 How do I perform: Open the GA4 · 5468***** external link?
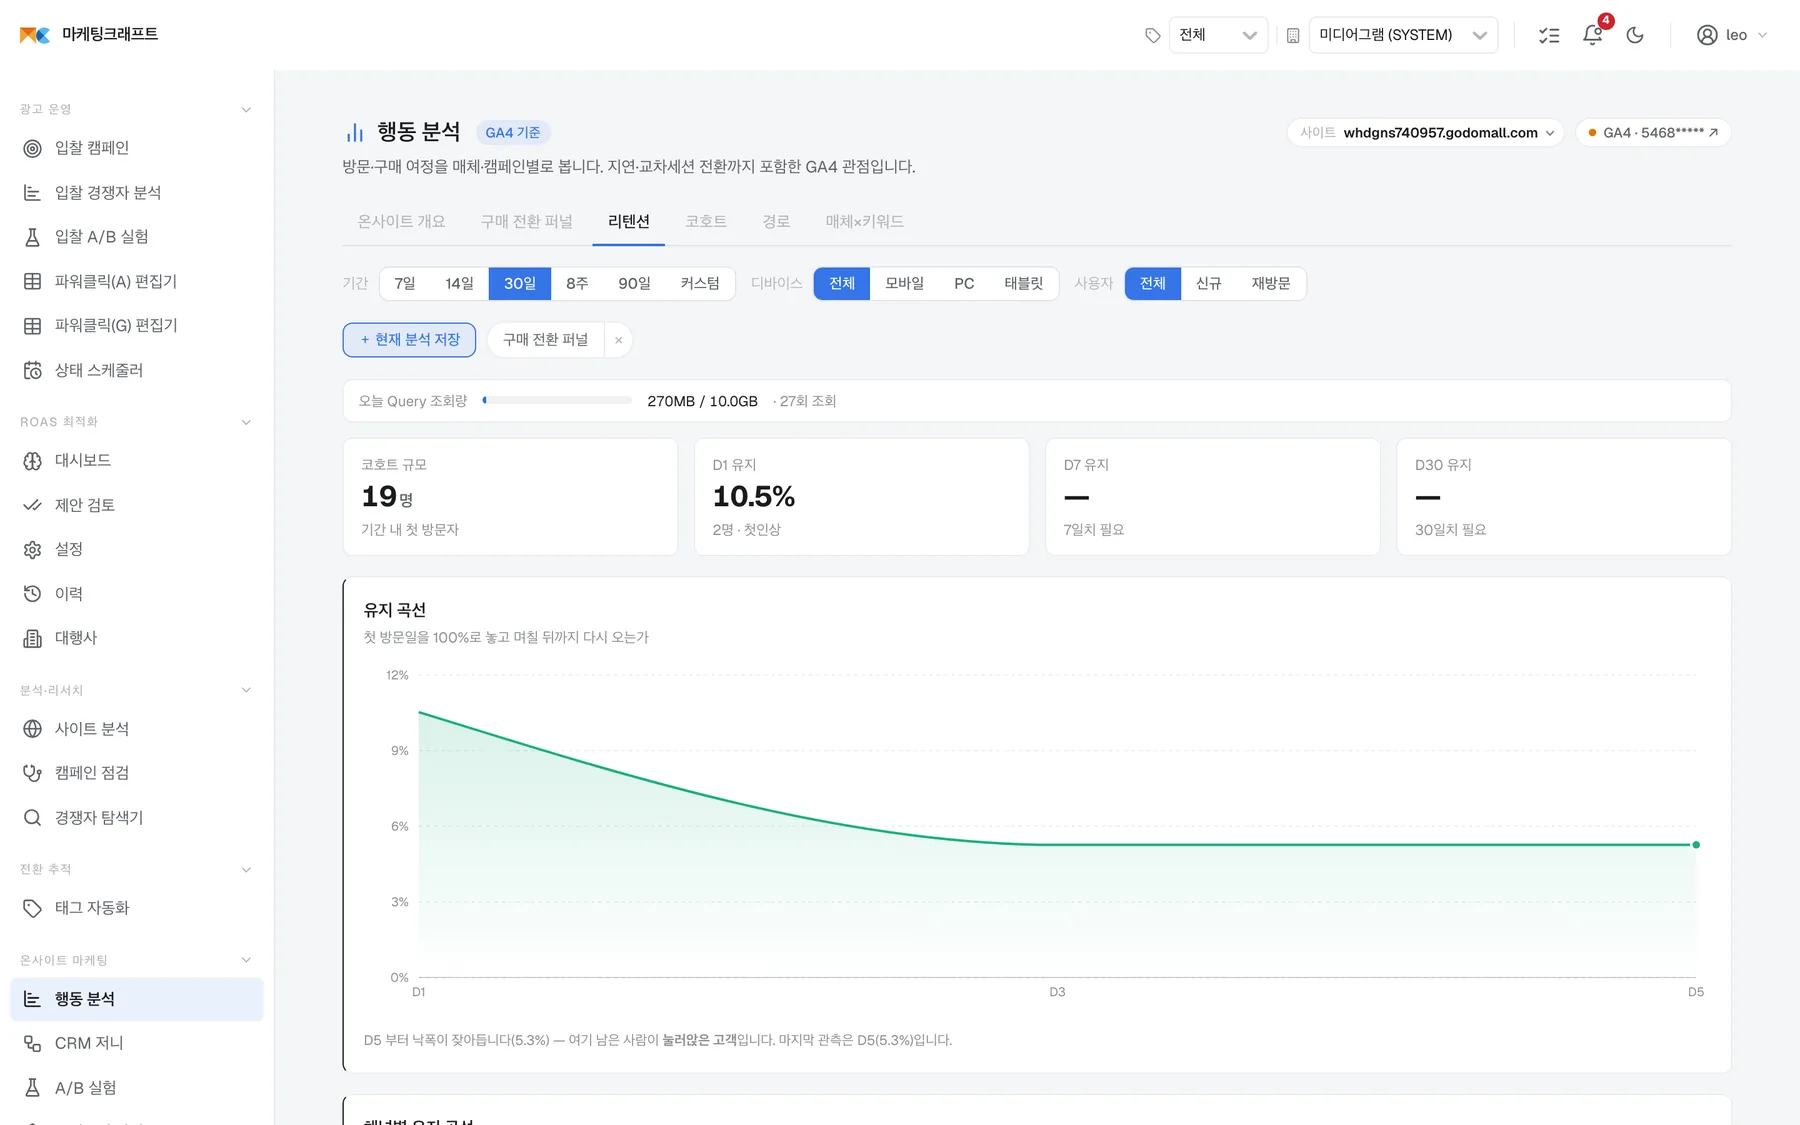[x=1653, y=133]
